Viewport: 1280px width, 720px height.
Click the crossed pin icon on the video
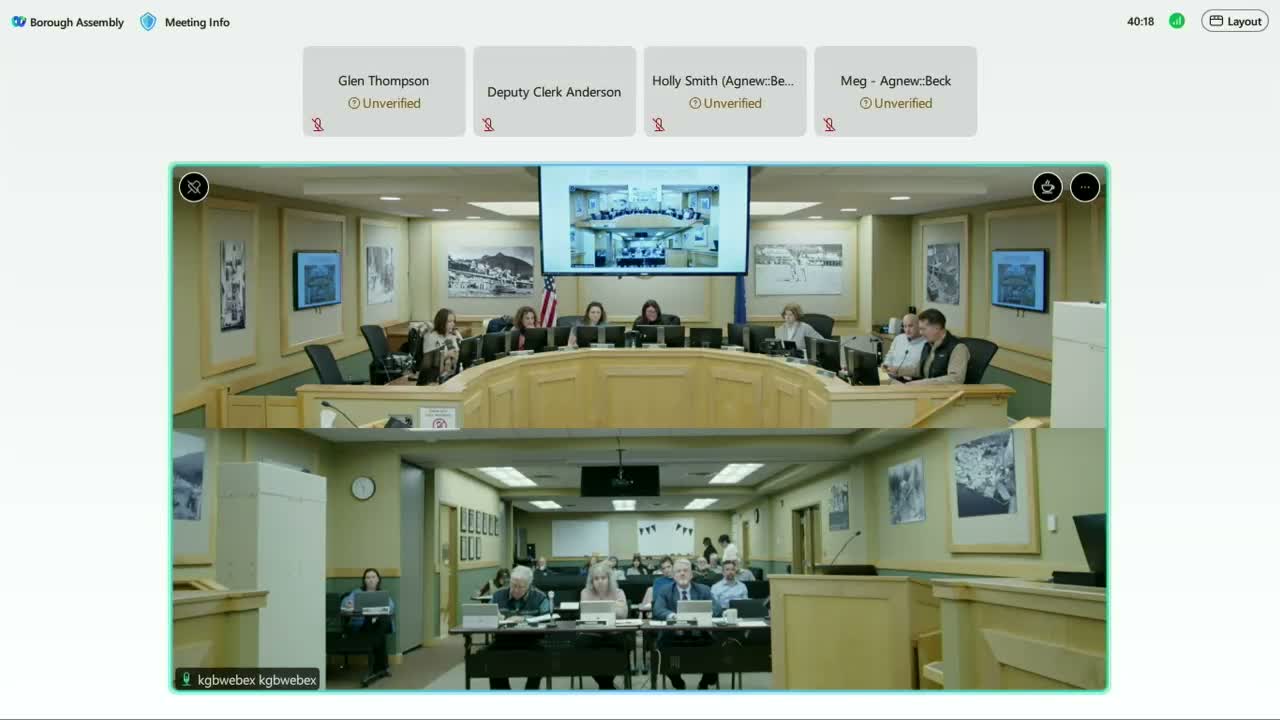click(194, 187)
